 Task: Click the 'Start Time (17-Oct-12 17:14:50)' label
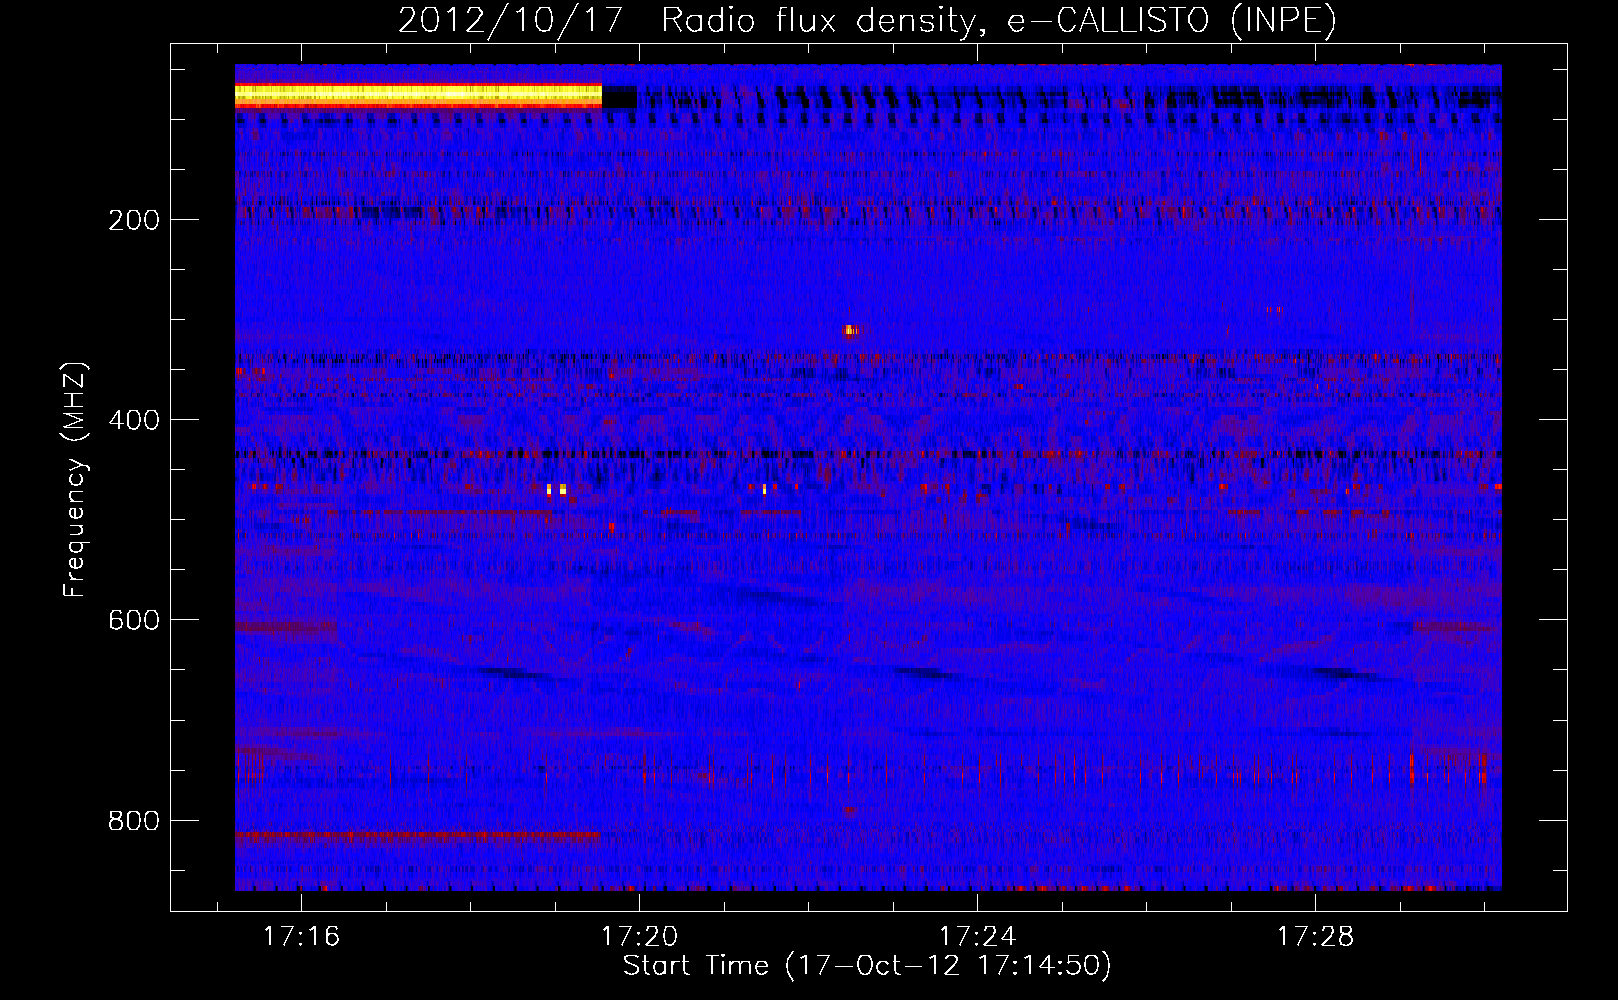tap(867, 966)
